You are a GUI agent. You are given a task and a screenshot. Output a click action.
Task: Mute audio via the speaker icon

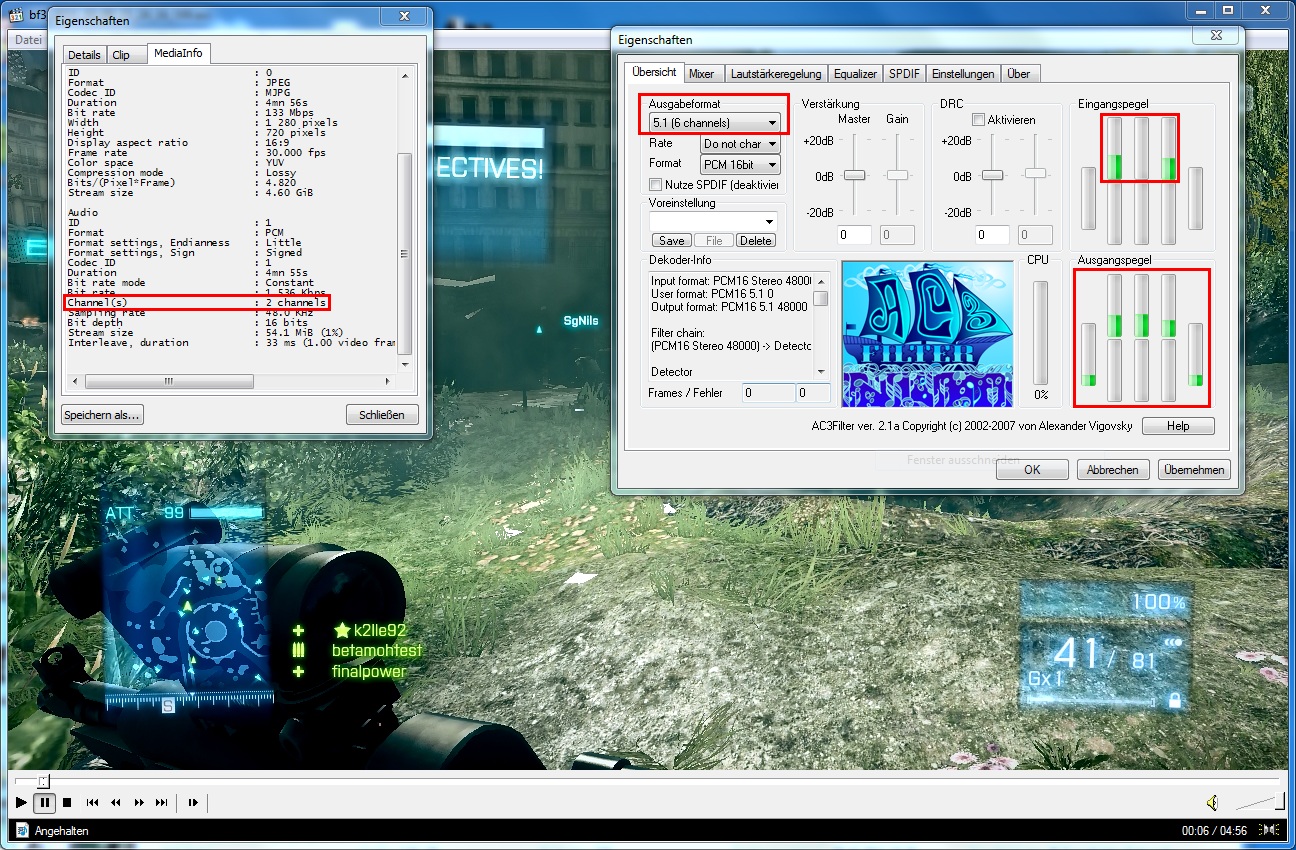(1212, 802)
